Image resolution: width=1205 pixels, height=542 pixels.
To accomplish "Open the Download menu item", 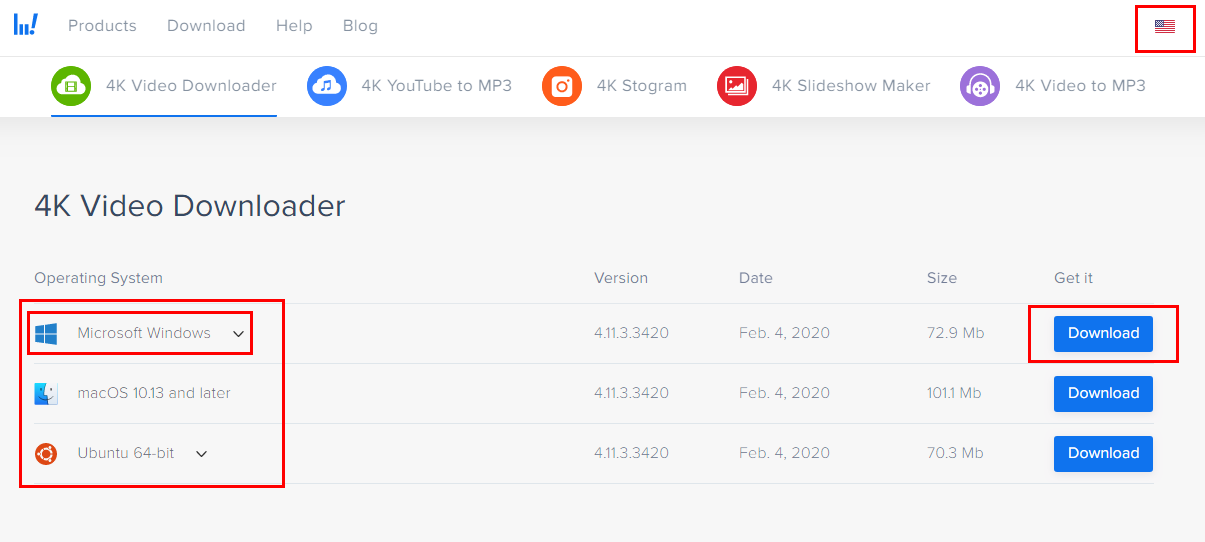I will pos(206,26).
